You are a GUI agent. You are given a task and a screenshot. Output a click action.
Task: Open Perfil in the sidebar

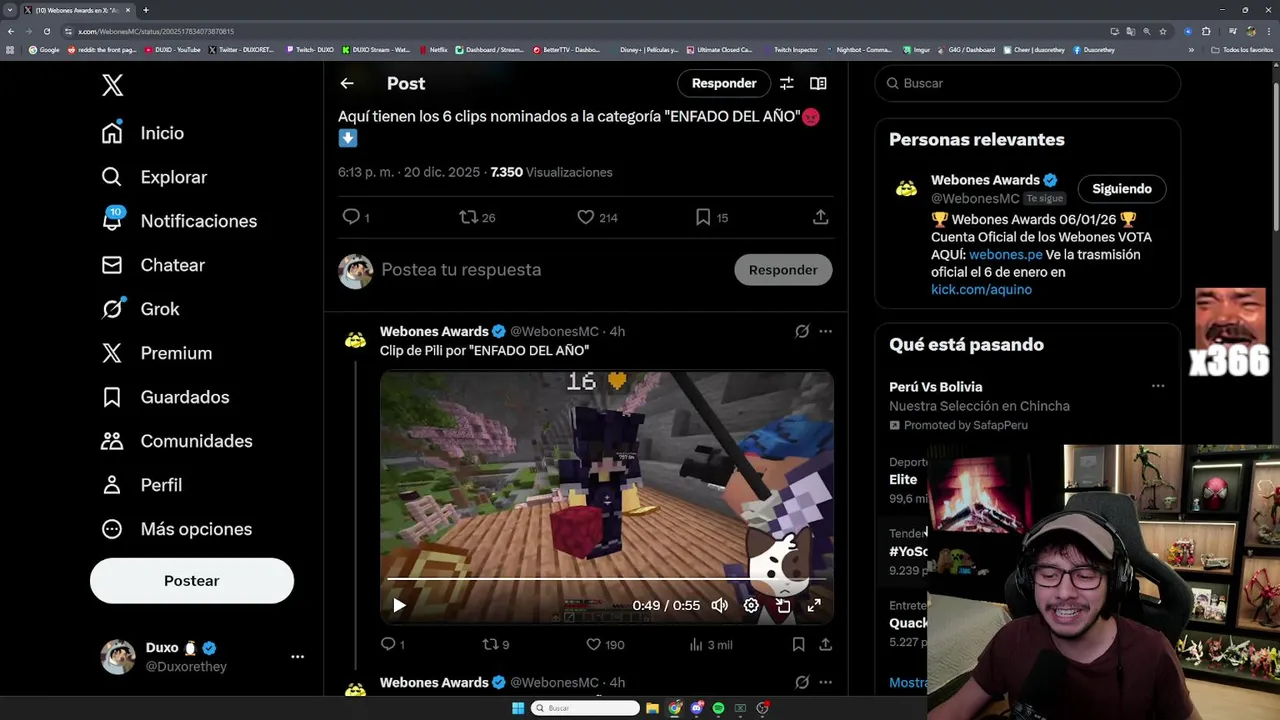(141, 485)
